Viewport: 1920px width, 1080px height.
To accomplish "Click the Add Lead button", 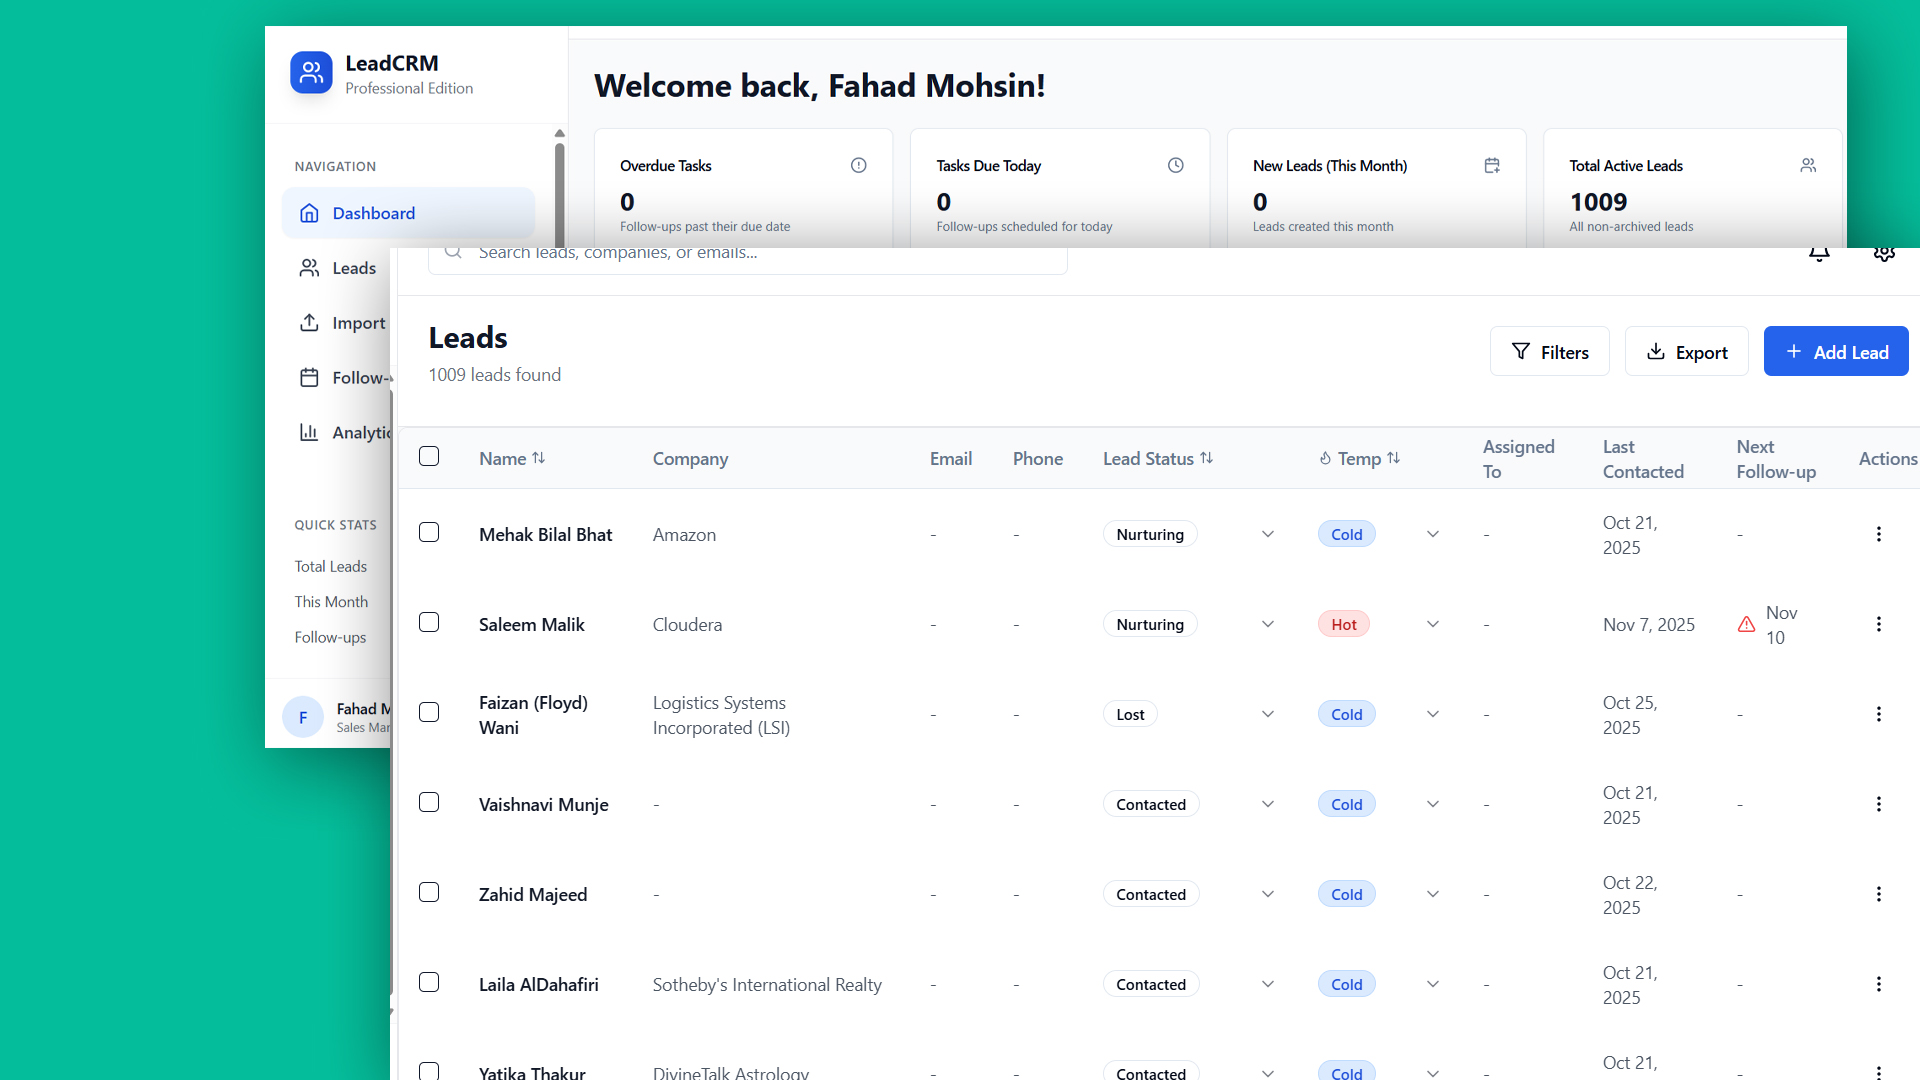I will [x=1836, y=351].
